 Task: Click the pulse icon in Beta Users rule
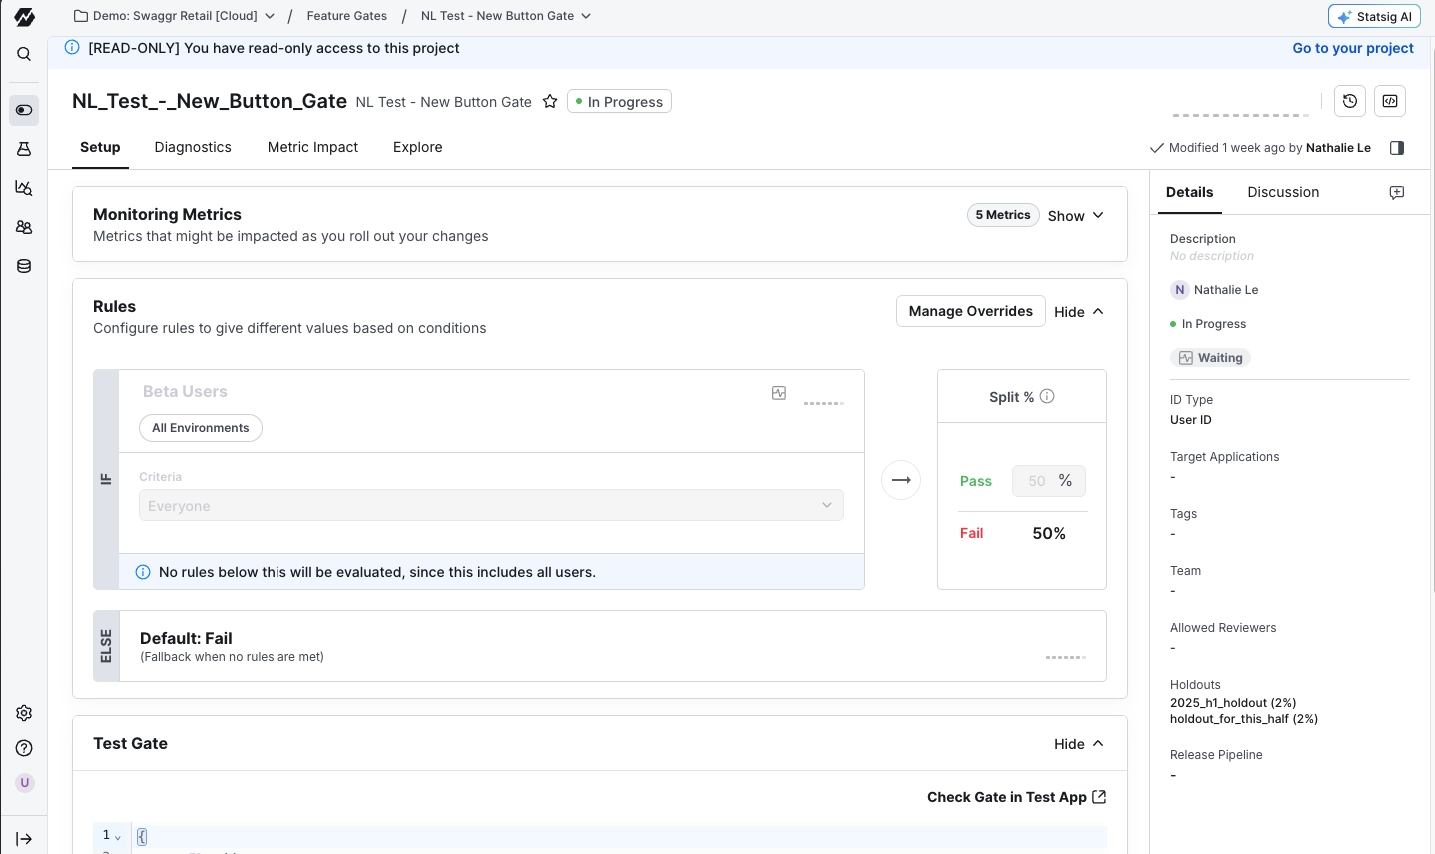pos(779,393)
